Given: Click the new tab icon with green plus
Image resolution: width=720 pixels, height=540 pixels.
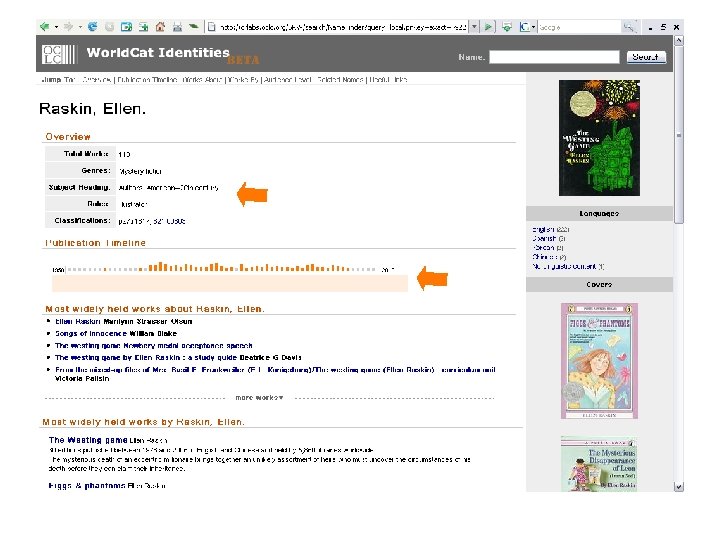Looking at the screenshot, I should pos(143,27).
